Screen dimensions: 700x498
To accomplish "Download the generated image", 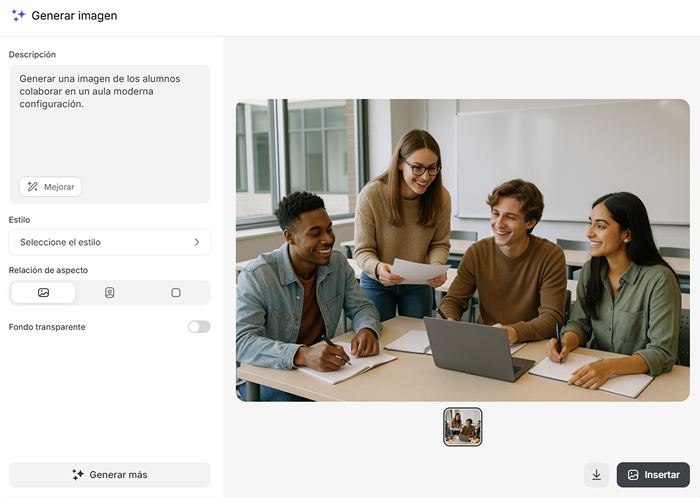I will point(597,475).
